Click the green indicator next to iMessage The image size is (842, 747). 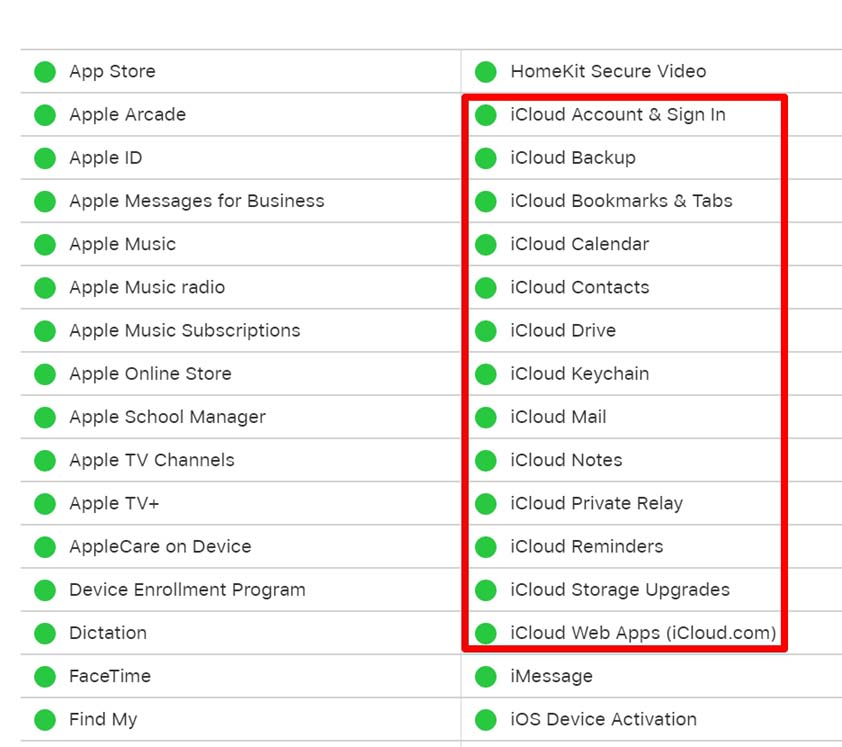point(485,676)
